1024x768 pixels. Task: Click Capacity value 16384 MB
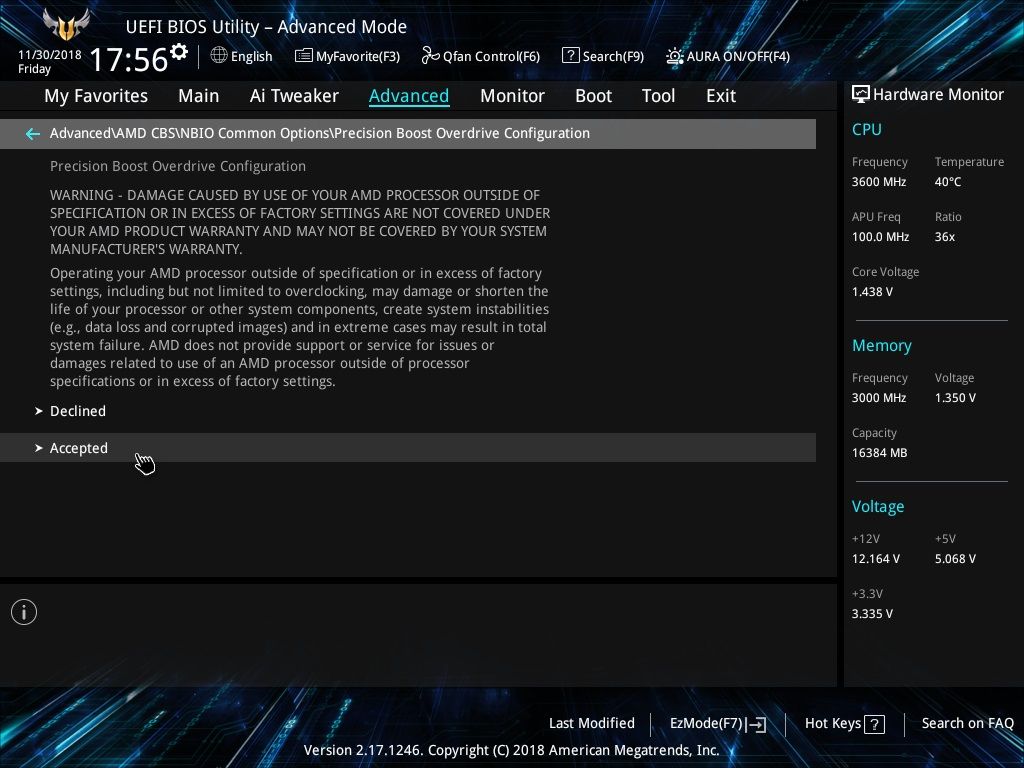(x=879, y=453)
